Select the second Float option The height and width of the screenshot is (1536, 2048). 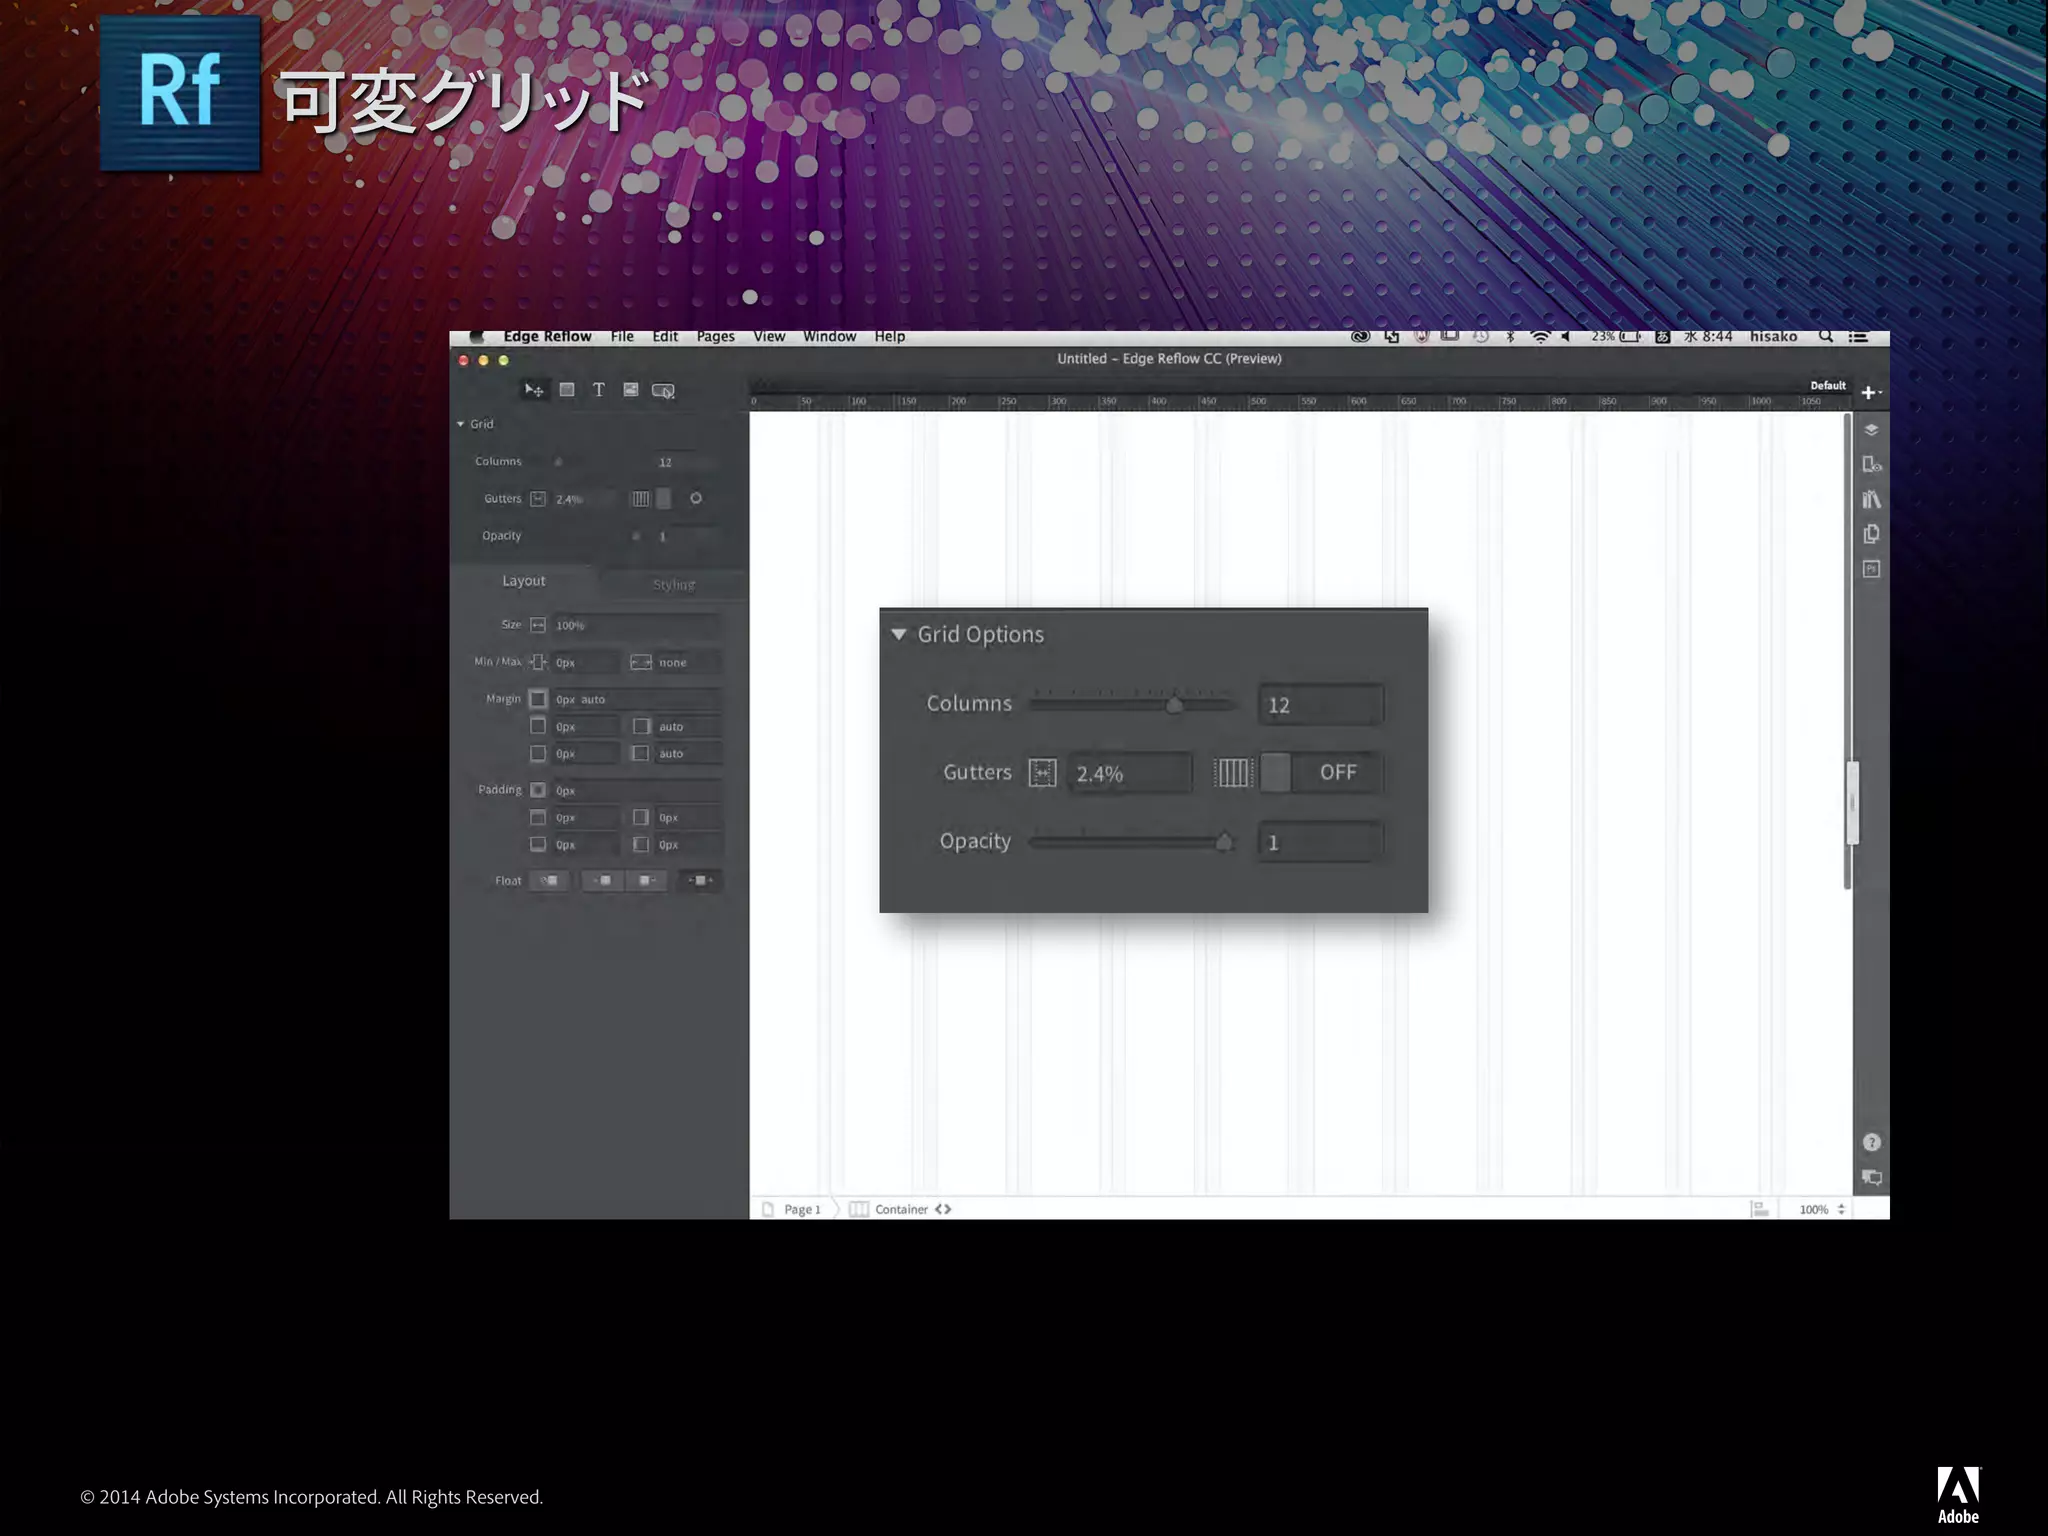click(602, 881)
